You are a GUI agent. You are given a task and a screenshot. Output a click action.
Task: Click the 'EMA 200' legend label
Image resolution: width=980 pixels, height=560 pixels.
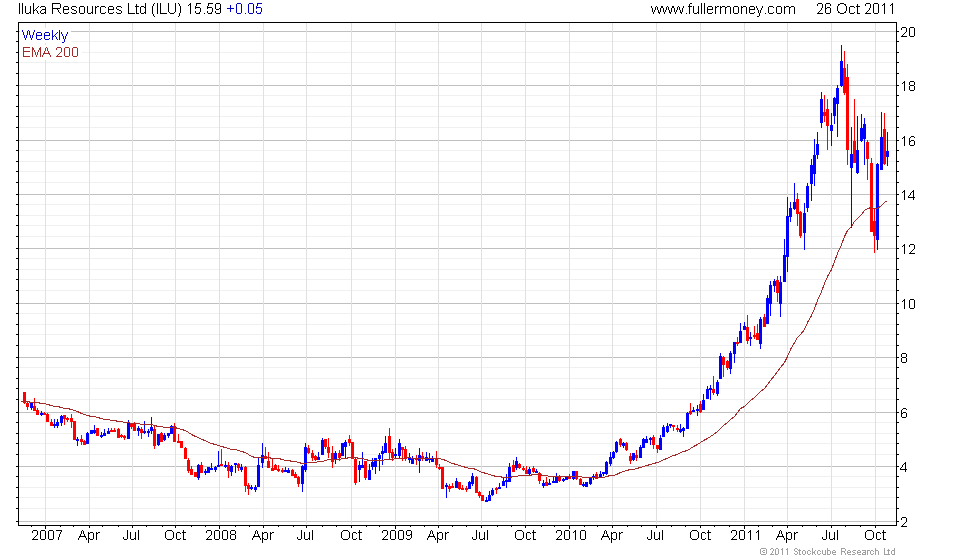pyautogui.click(x=50, y=52)
